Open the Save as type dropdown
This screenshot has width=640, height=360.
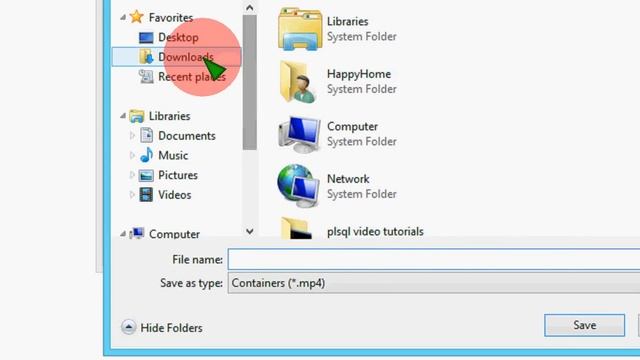[x=434, y=283]
